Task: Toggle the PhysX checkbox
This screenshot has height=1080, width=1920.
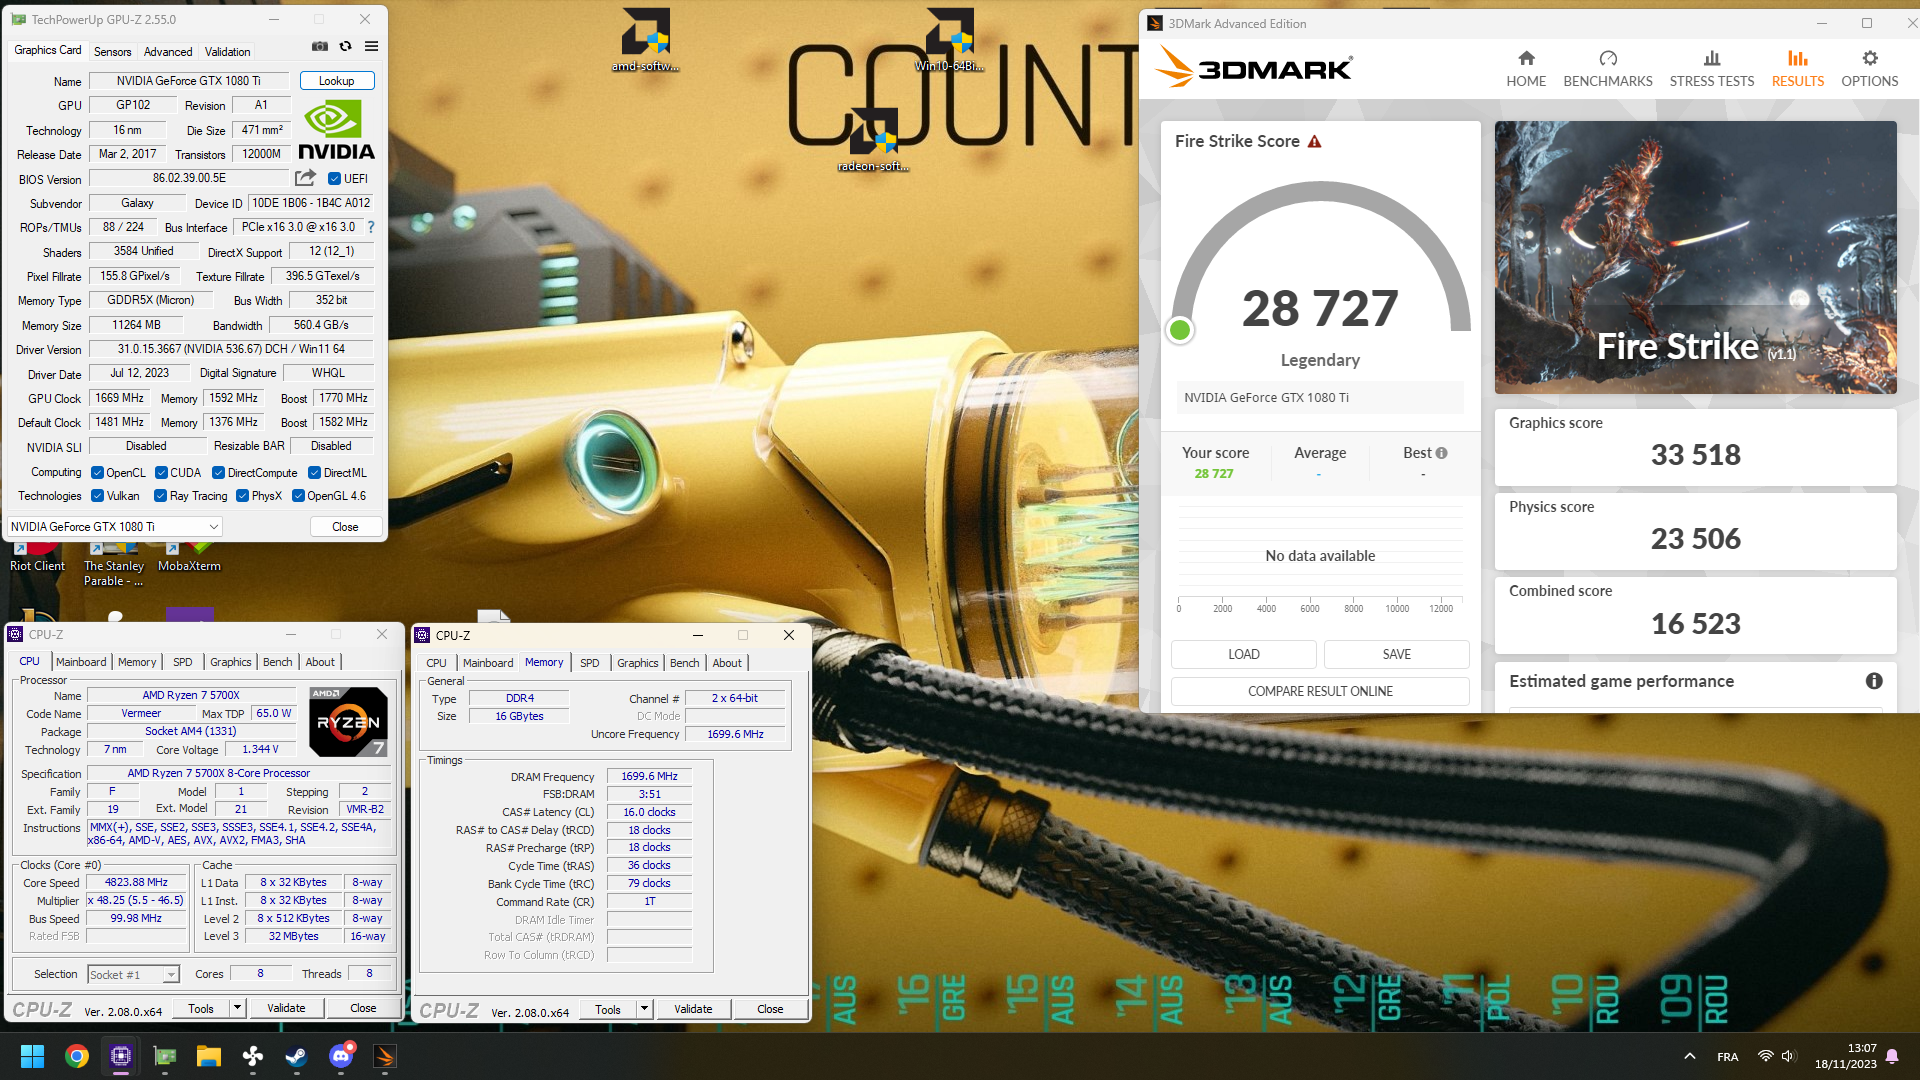Action: pos(242,496)
